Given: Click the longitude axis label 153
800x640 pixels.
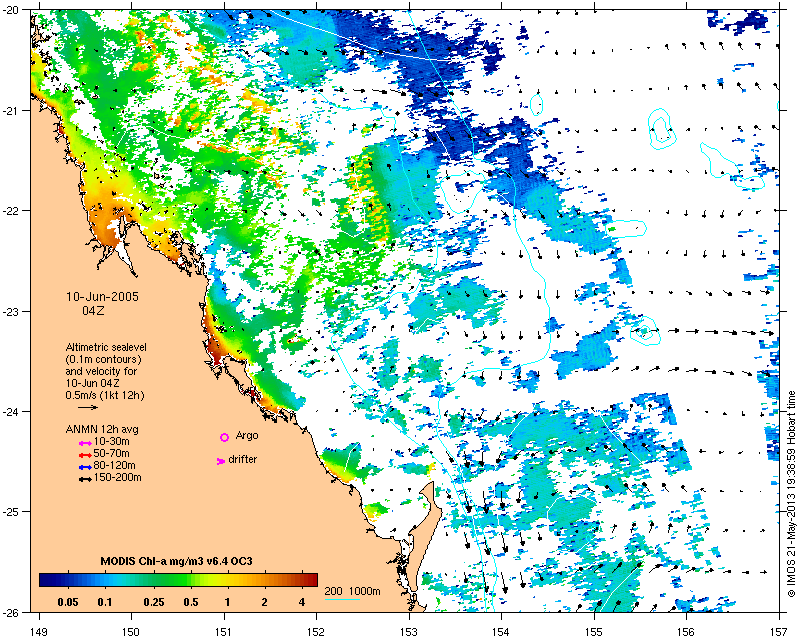Looking at the screenshot, I should (409, 632).
